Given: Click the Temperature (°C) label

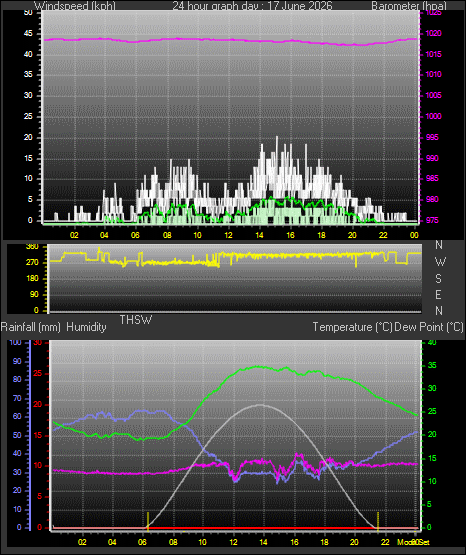Looking at the screenshot, I should click(352, 327).
